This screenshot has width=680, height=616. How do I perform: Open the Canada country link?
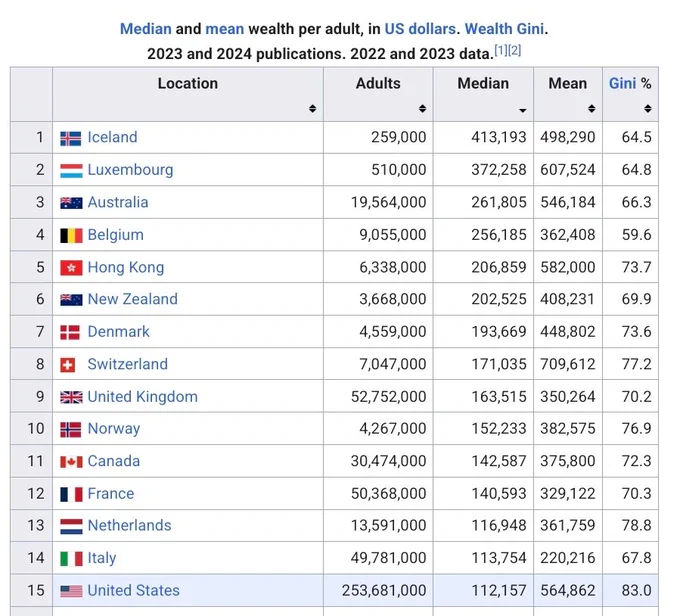point(114,461)
